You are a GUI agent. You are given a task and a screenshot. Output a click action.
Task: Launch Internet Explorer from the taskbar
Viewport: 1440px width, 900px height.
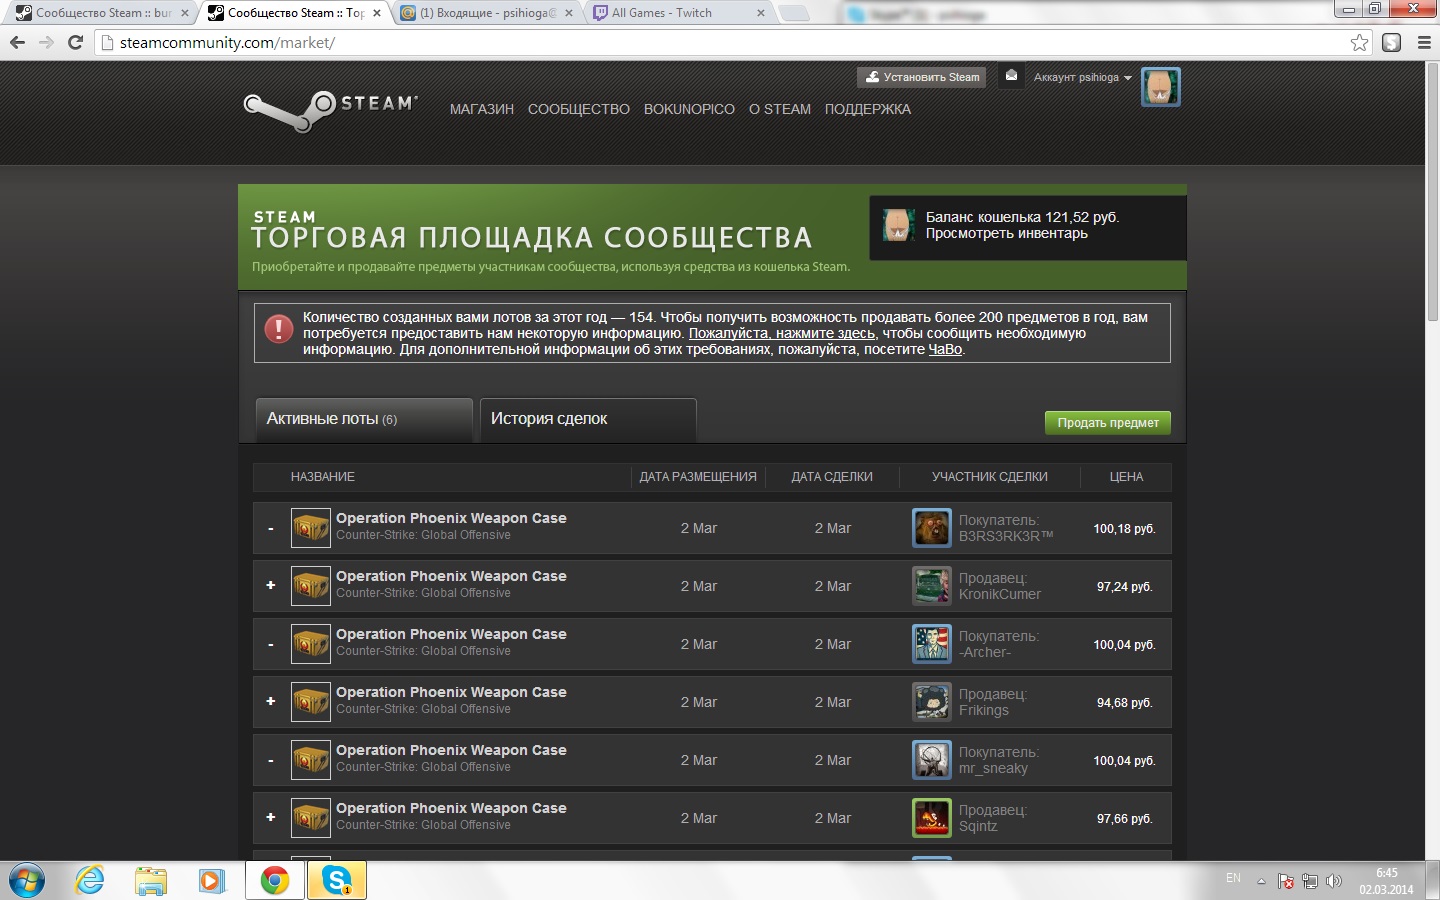90,881
